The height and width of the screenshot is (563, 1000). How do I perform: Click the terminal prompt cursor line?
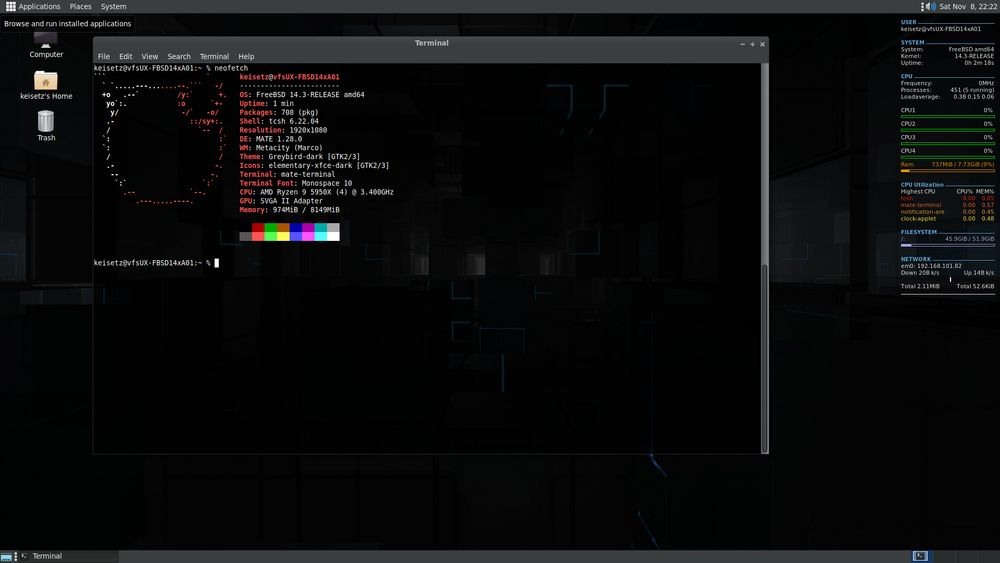pos(156,263)
